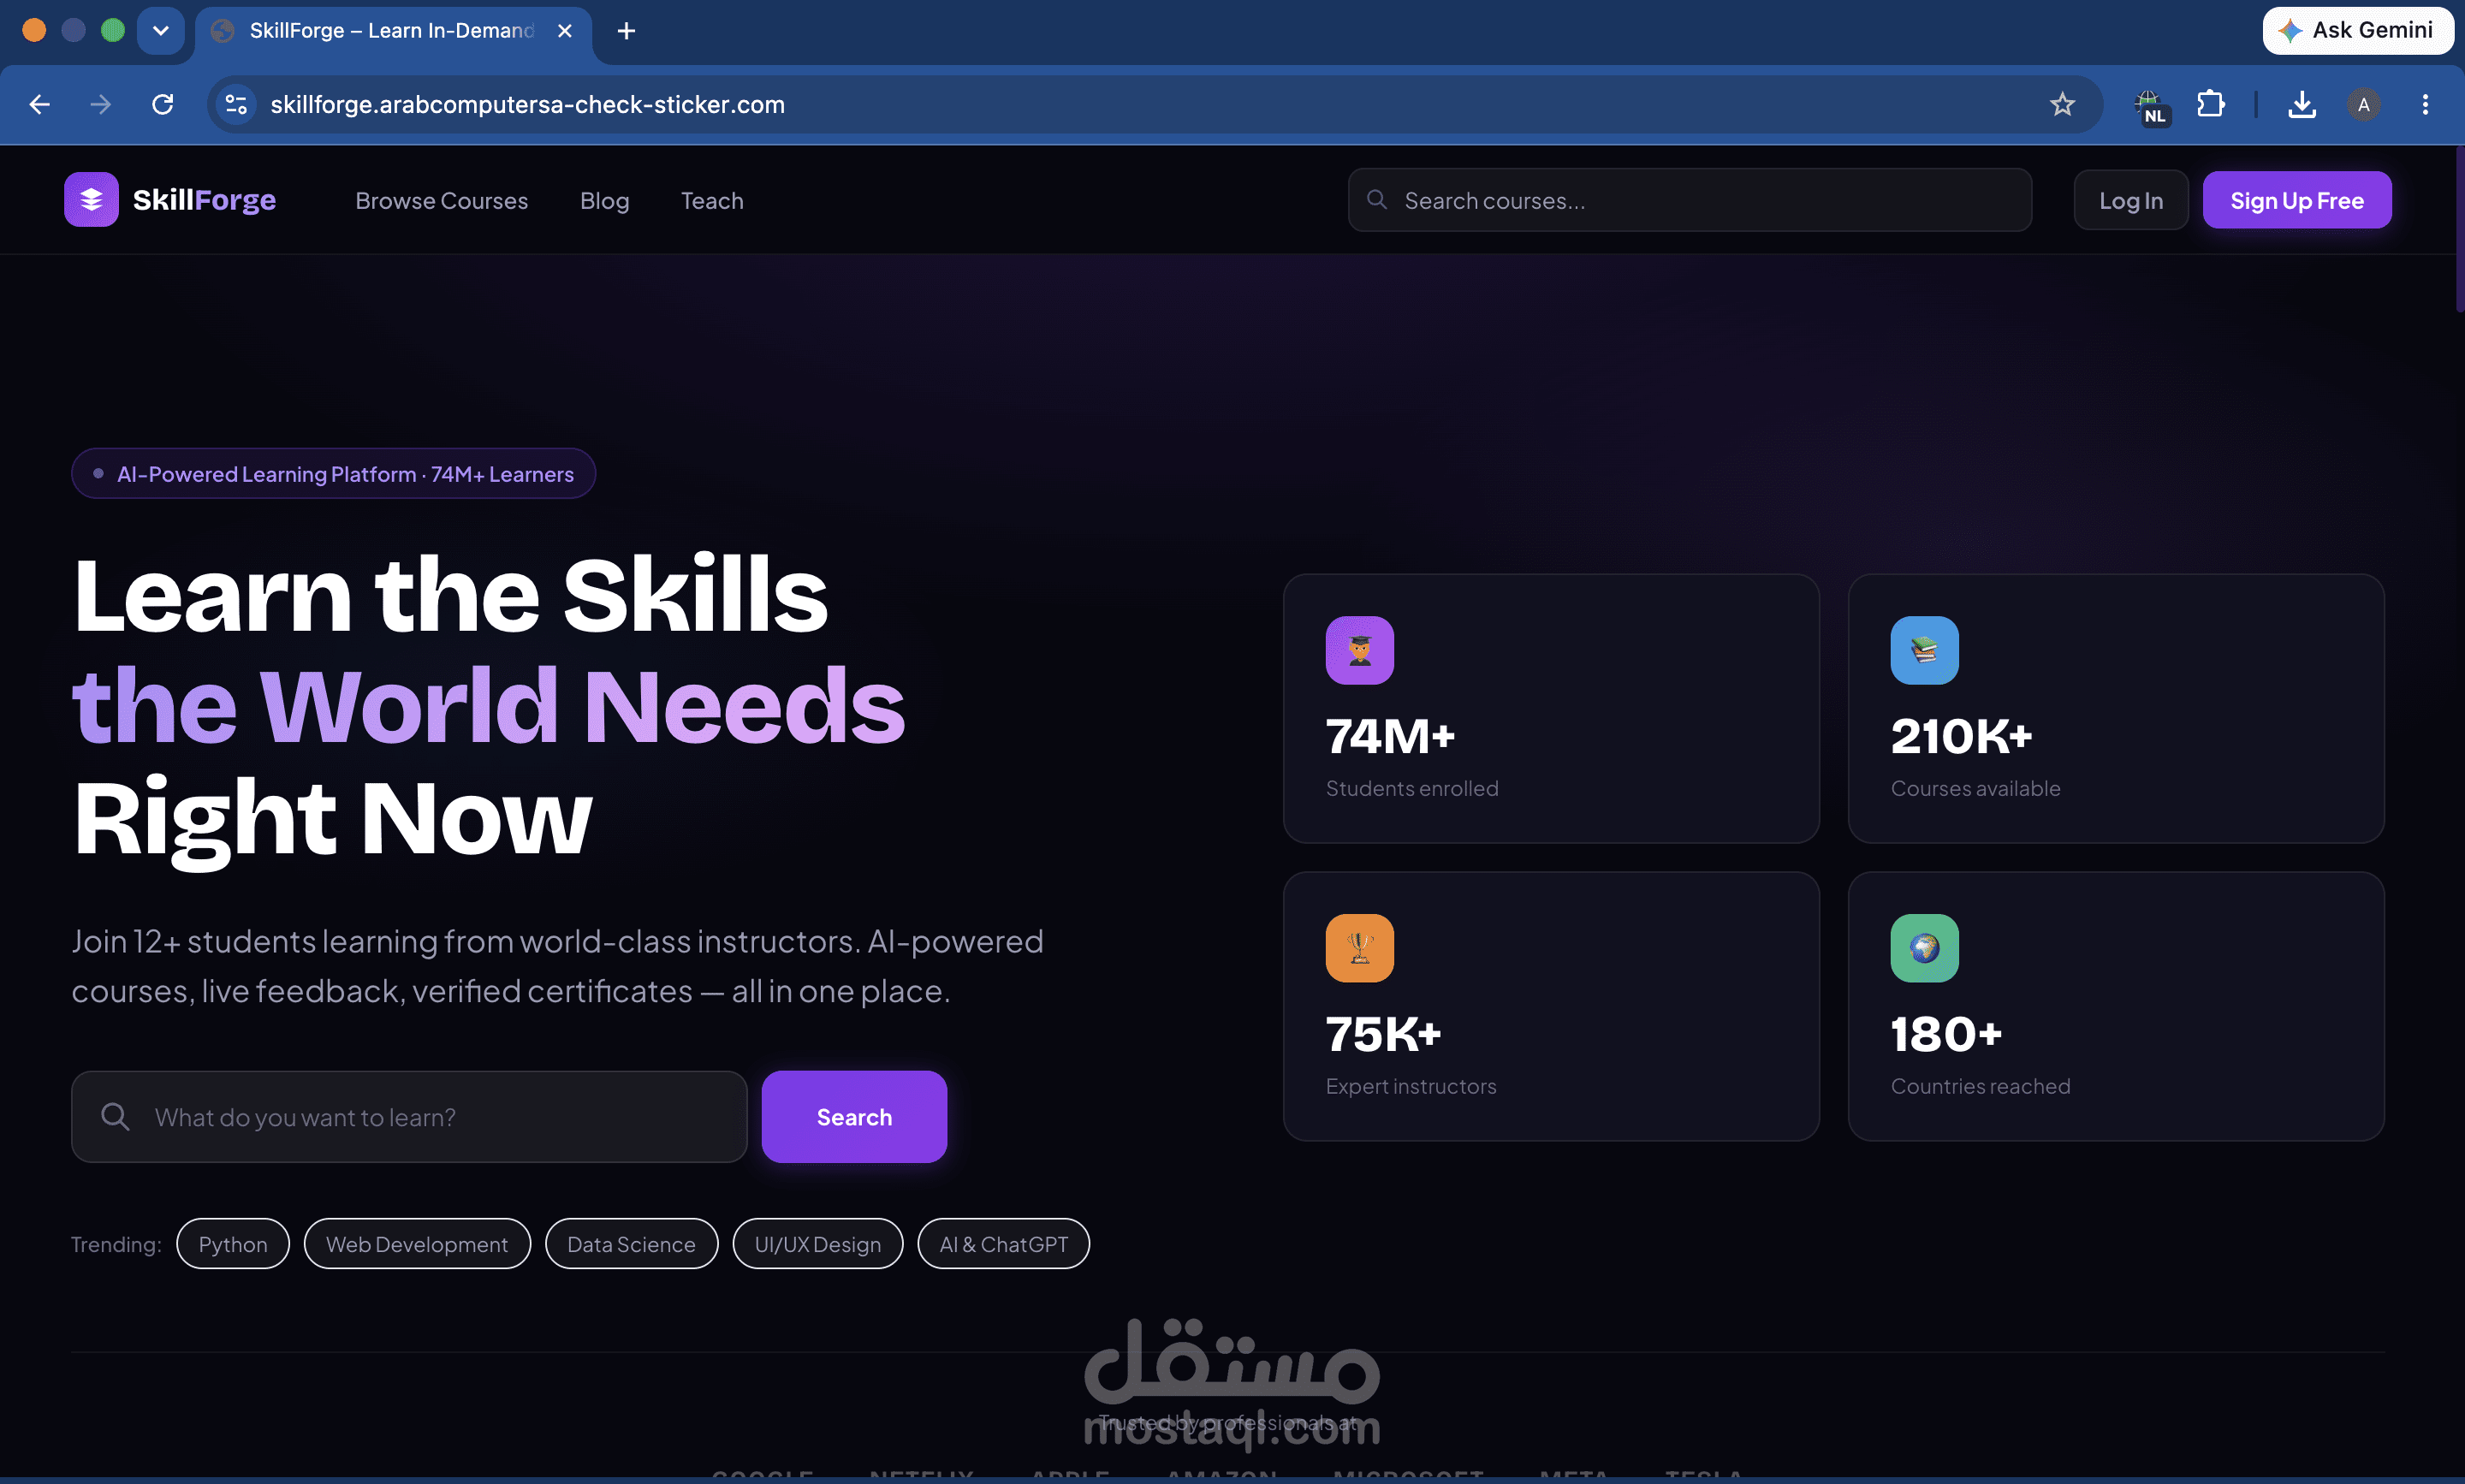Click the address bar URL
Screen dimensions: 2465x1484
527,104
